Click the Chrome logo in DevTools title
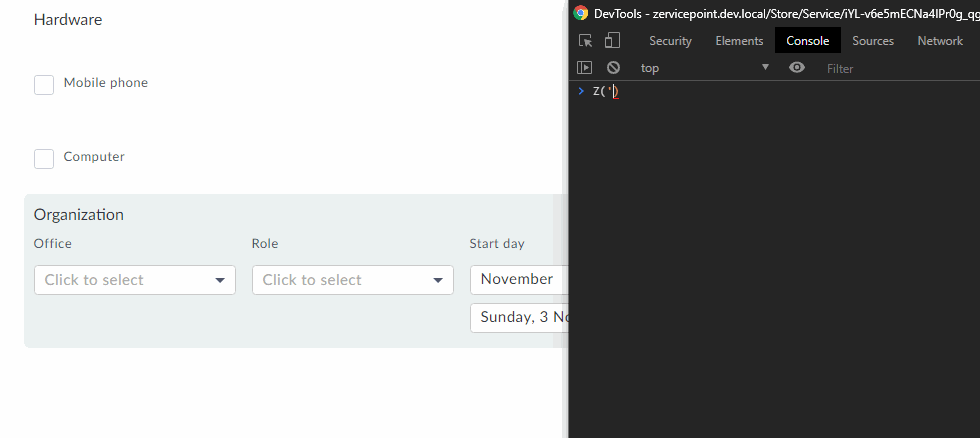 (581, 13)
